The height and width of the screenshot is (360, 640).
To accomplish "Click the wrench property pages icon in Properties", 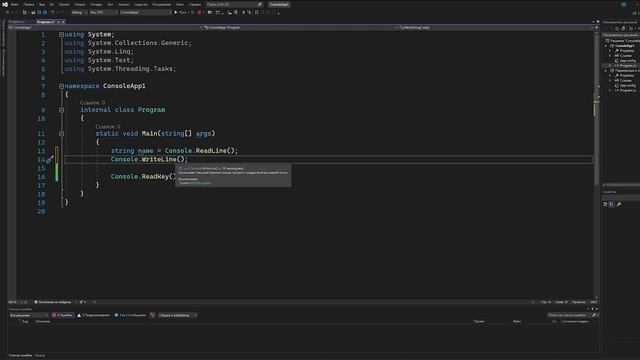I will click(x=619, y=204).
